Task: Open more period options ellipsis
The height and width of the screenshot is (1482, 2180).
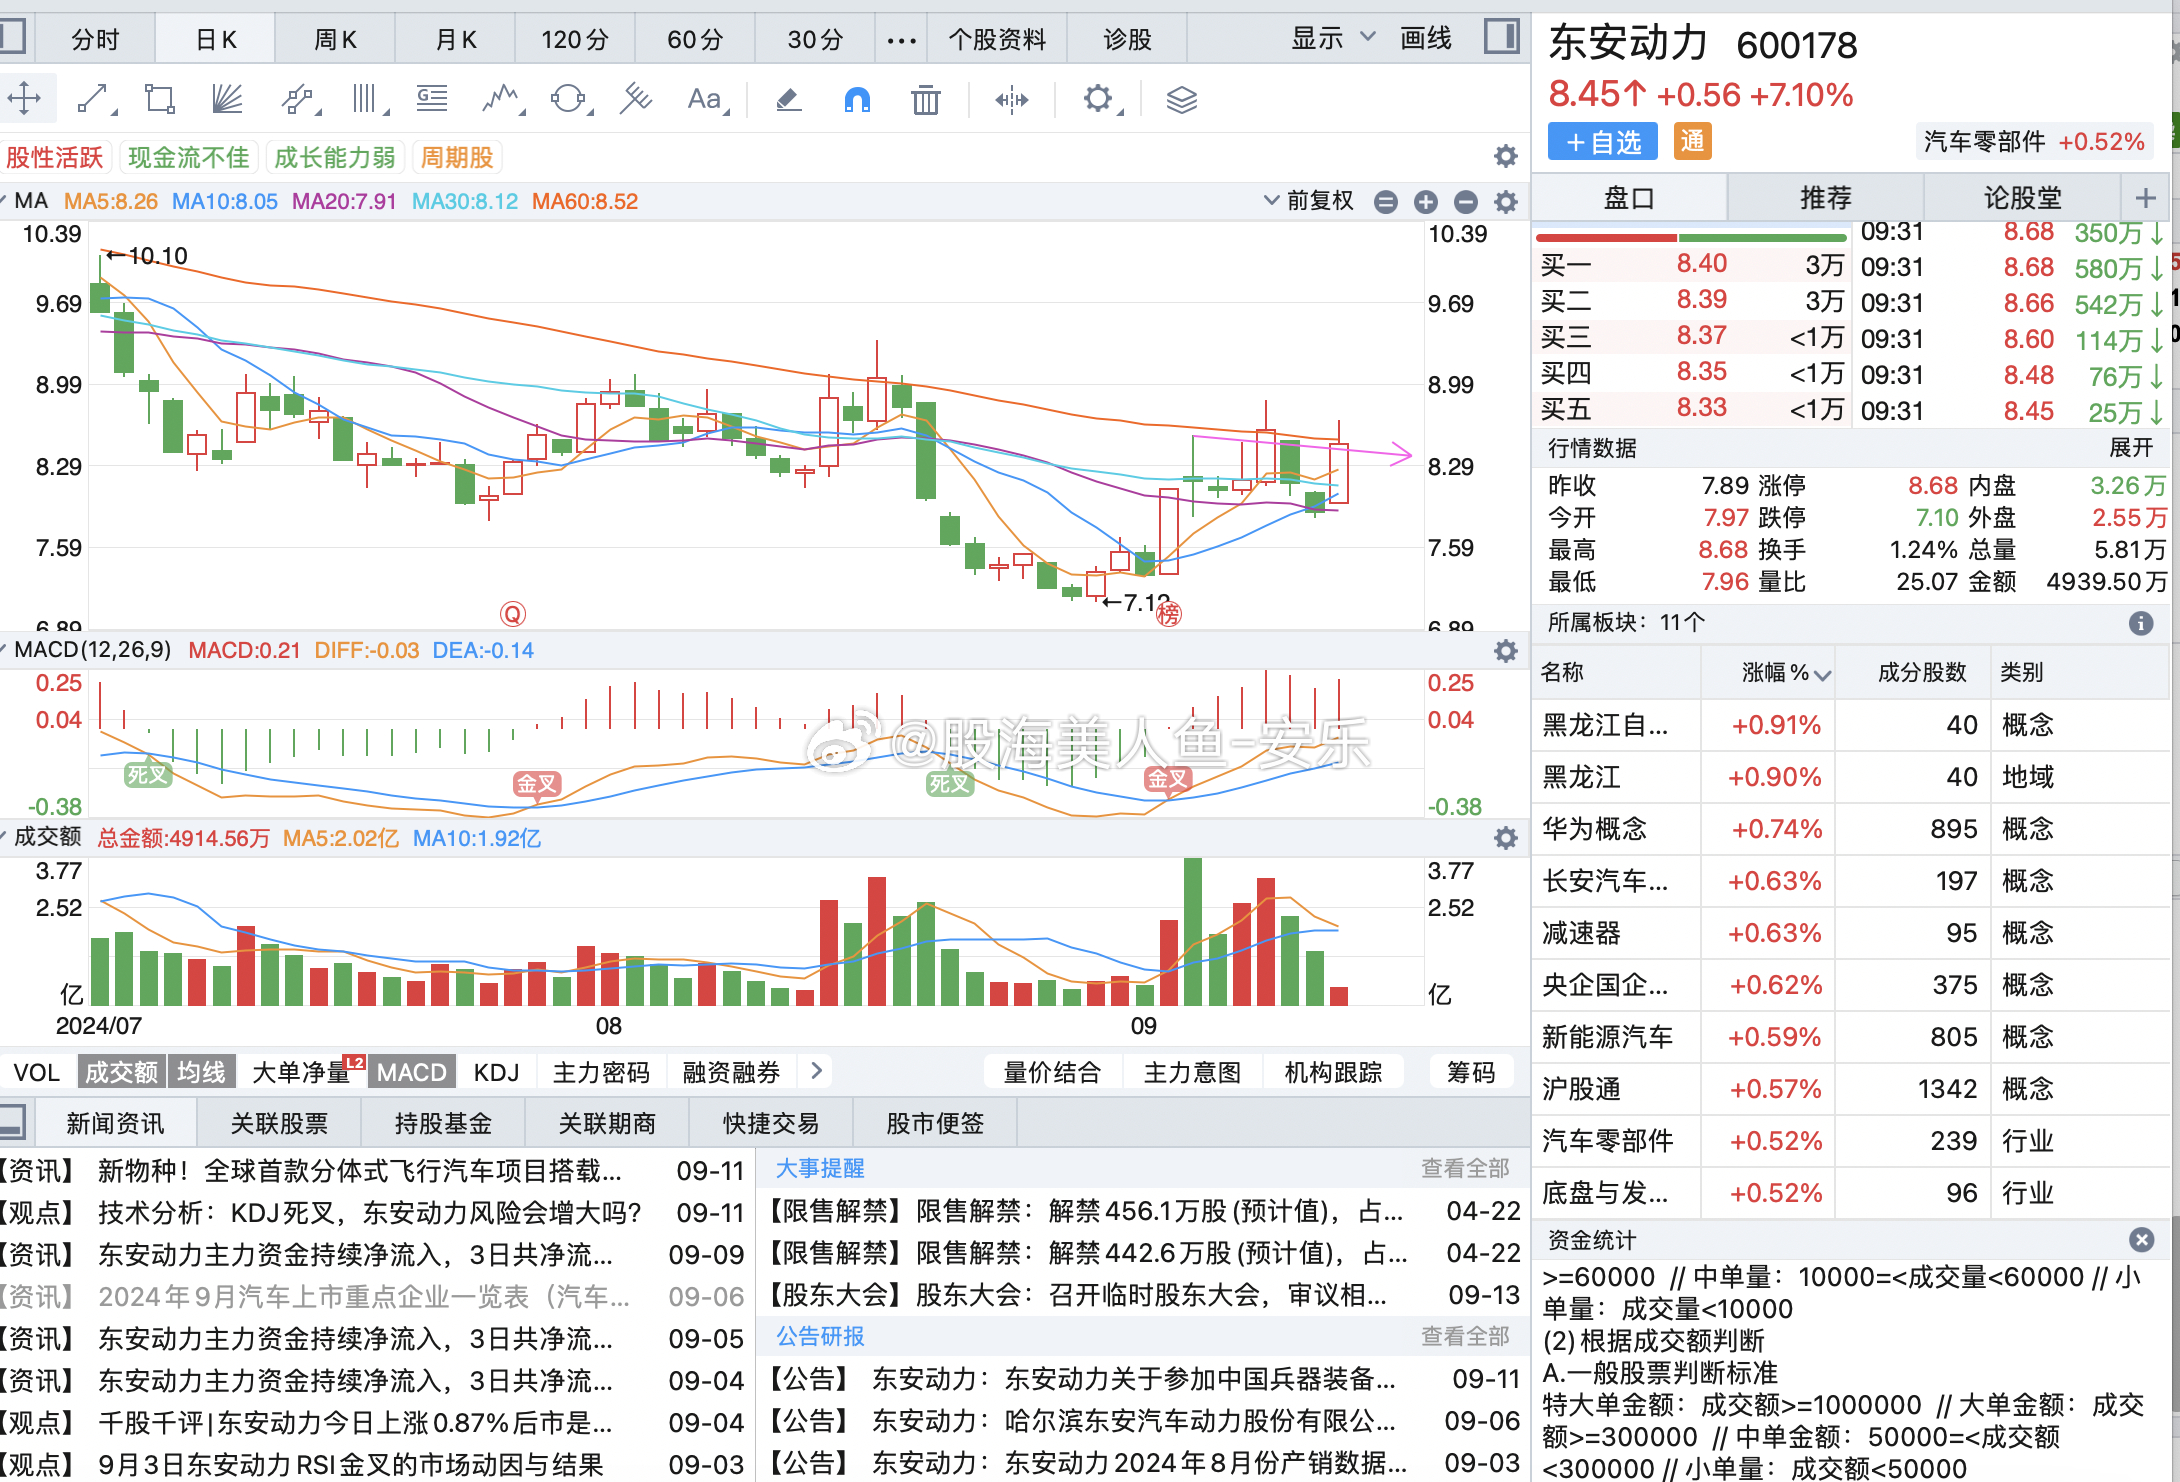Action: [x=901, y=40]
